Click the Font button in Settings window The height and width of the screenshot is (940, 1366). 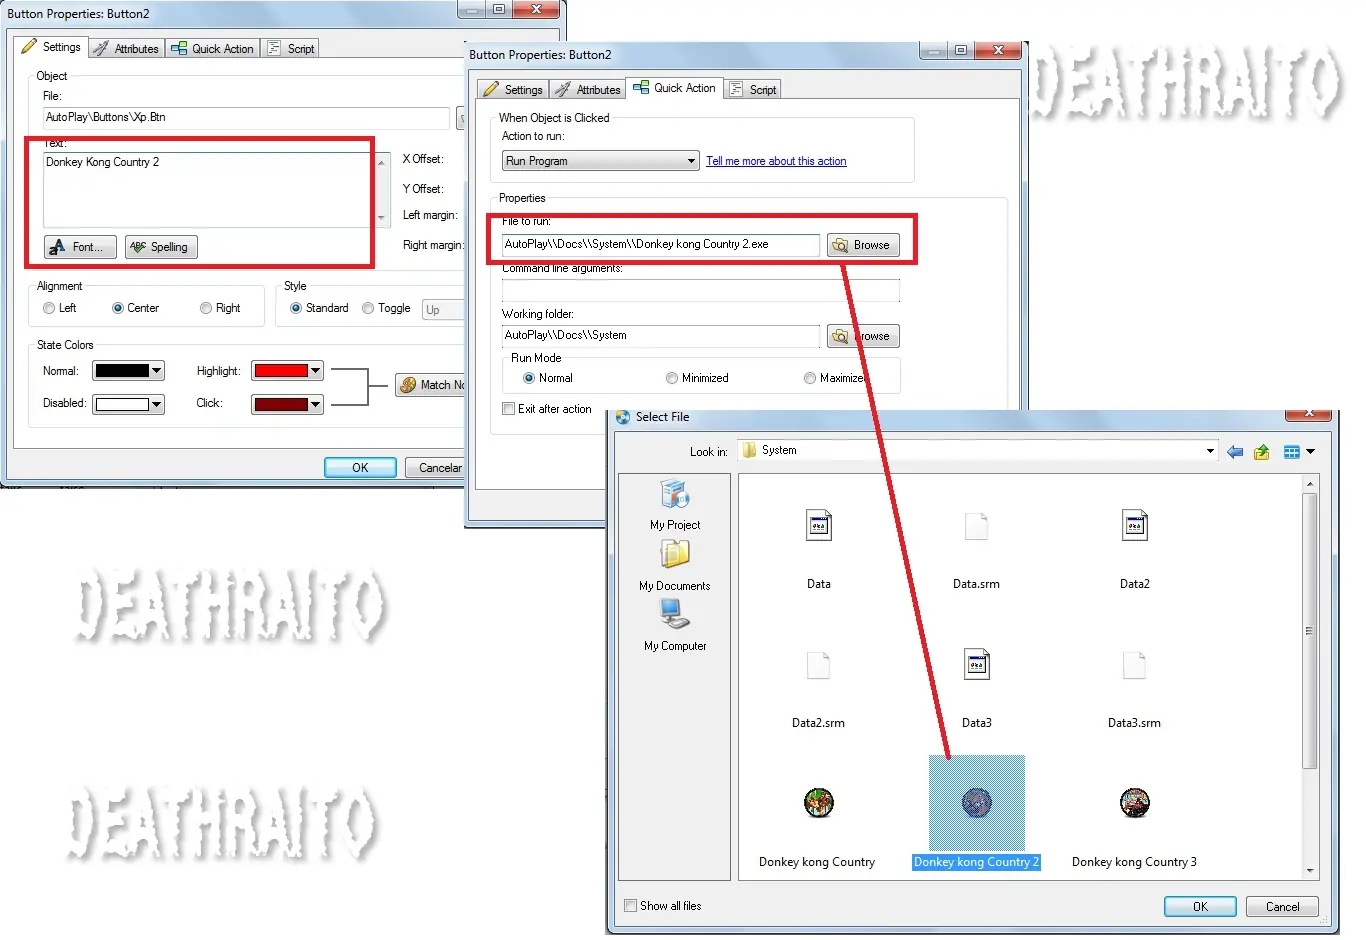(x=80, y=247)
